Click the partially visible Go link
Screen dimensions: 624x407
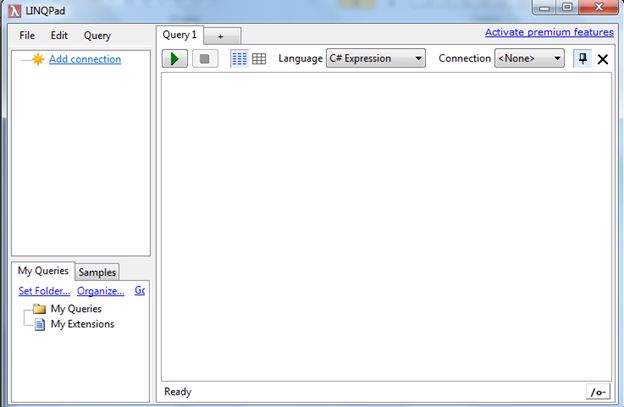click(140, 290)
